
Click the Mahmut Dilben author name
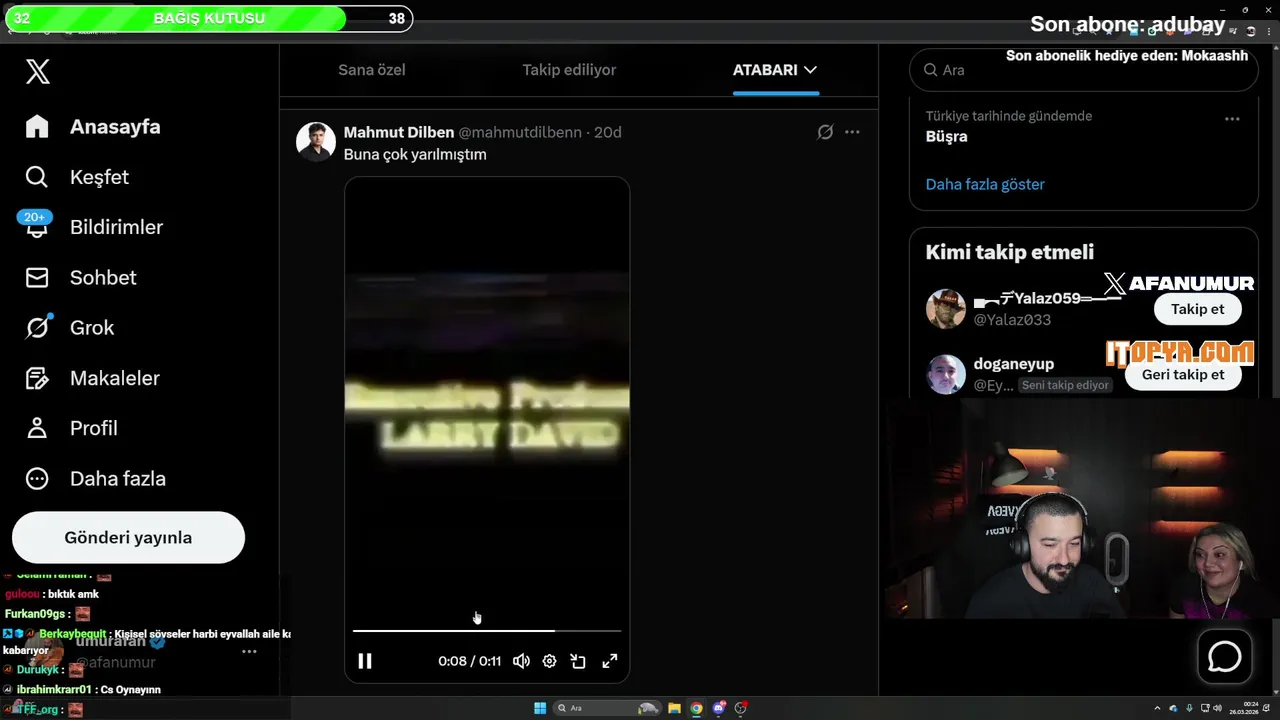click(399, 132)
